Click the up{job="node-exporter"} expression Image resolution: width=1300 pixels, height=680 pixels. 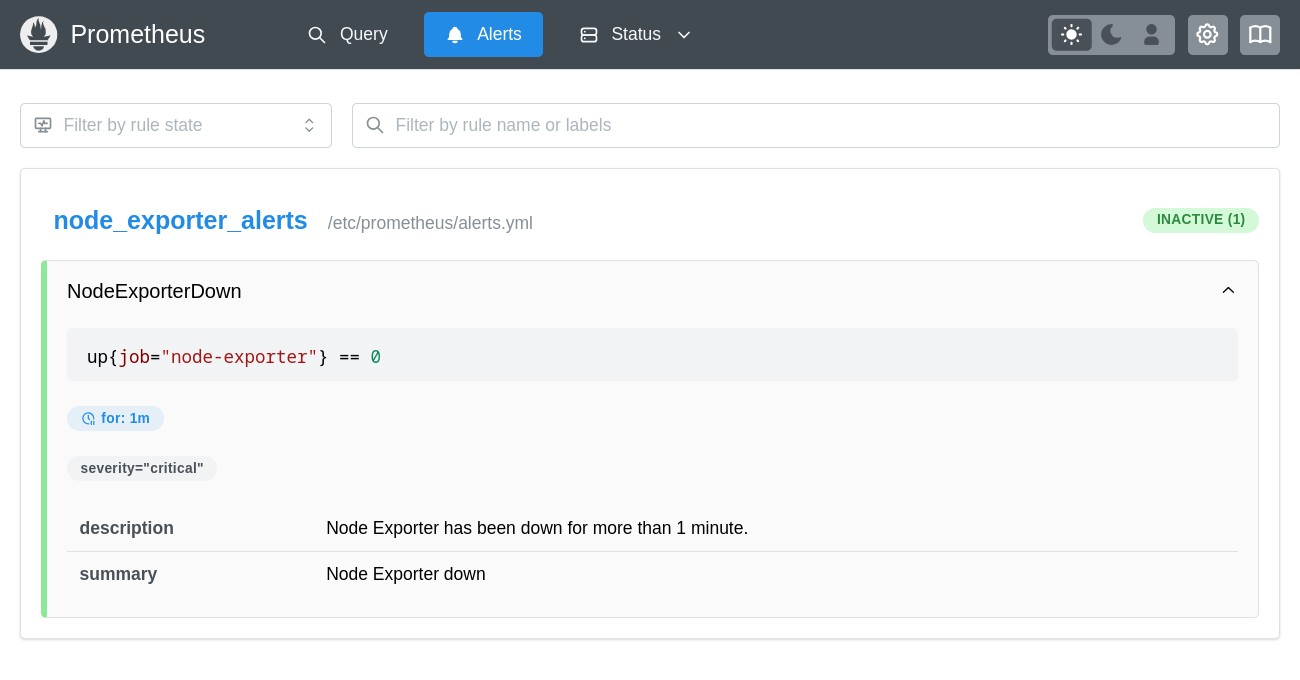pyautogui.click(x=234, y=357)
